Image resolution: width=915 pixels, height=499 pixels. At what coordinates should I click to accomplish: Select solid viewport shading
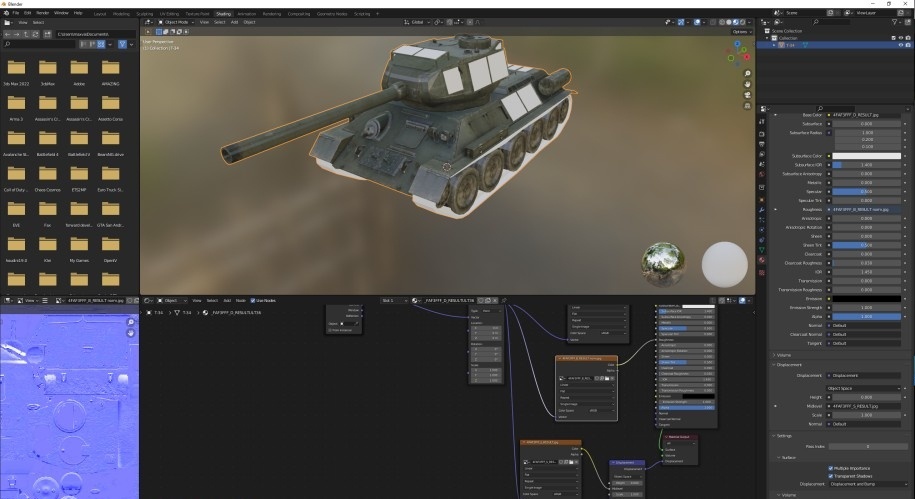tap(729, 22)
